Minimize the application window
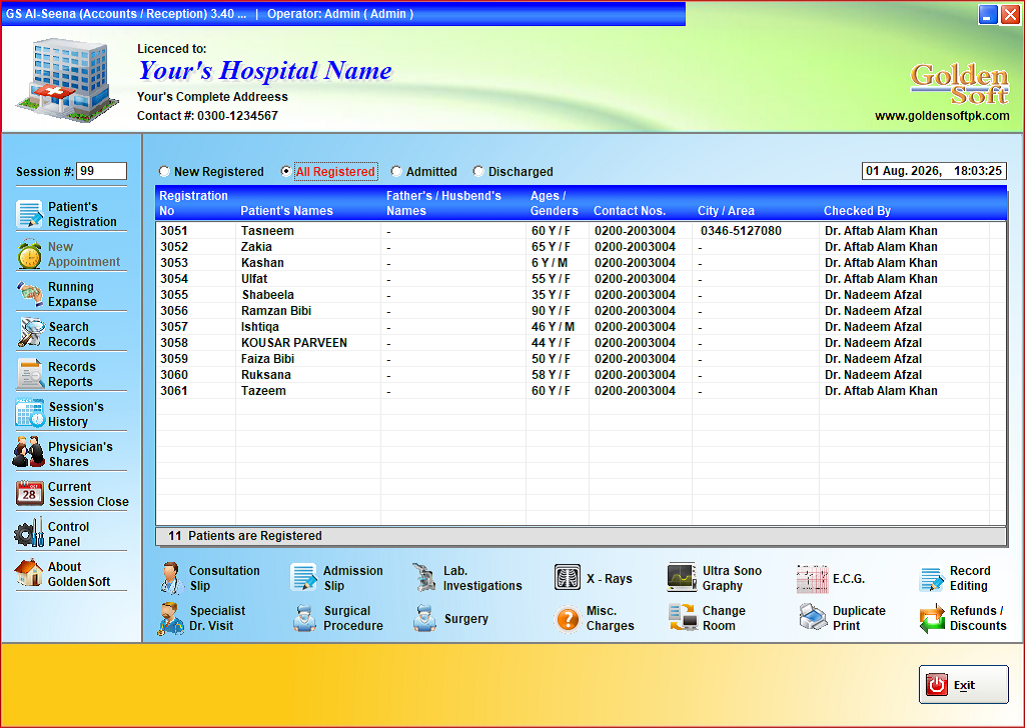1025x728 pixels. (x=988, y=14)
